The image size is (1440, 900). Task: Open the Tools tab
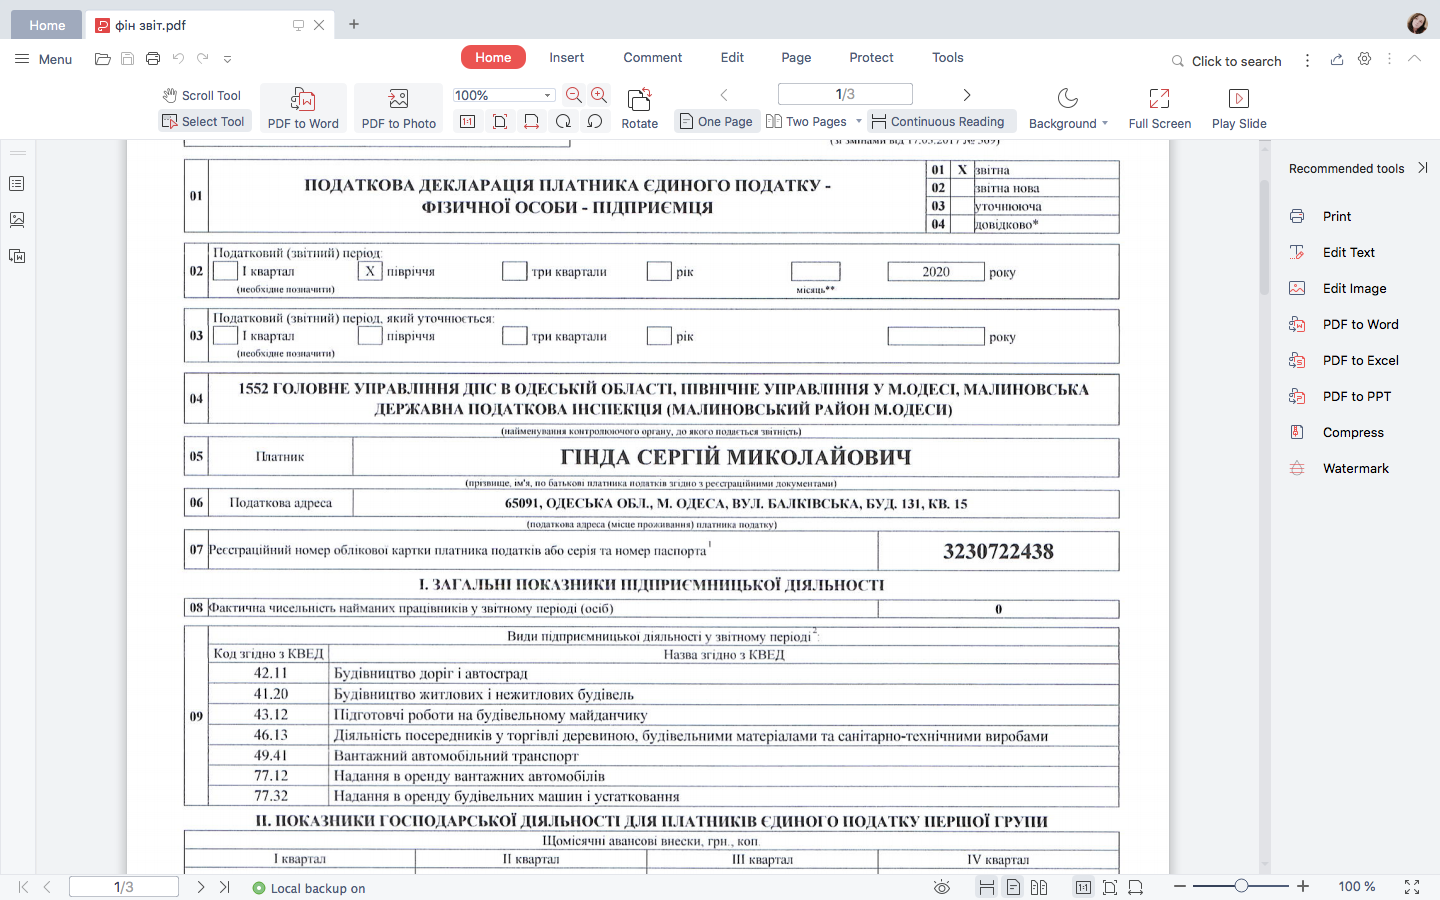(948, 57)
